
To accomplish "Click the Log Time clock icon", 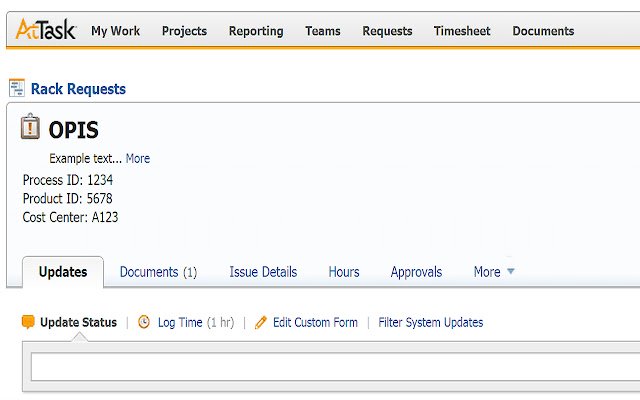I will [144, 322].
